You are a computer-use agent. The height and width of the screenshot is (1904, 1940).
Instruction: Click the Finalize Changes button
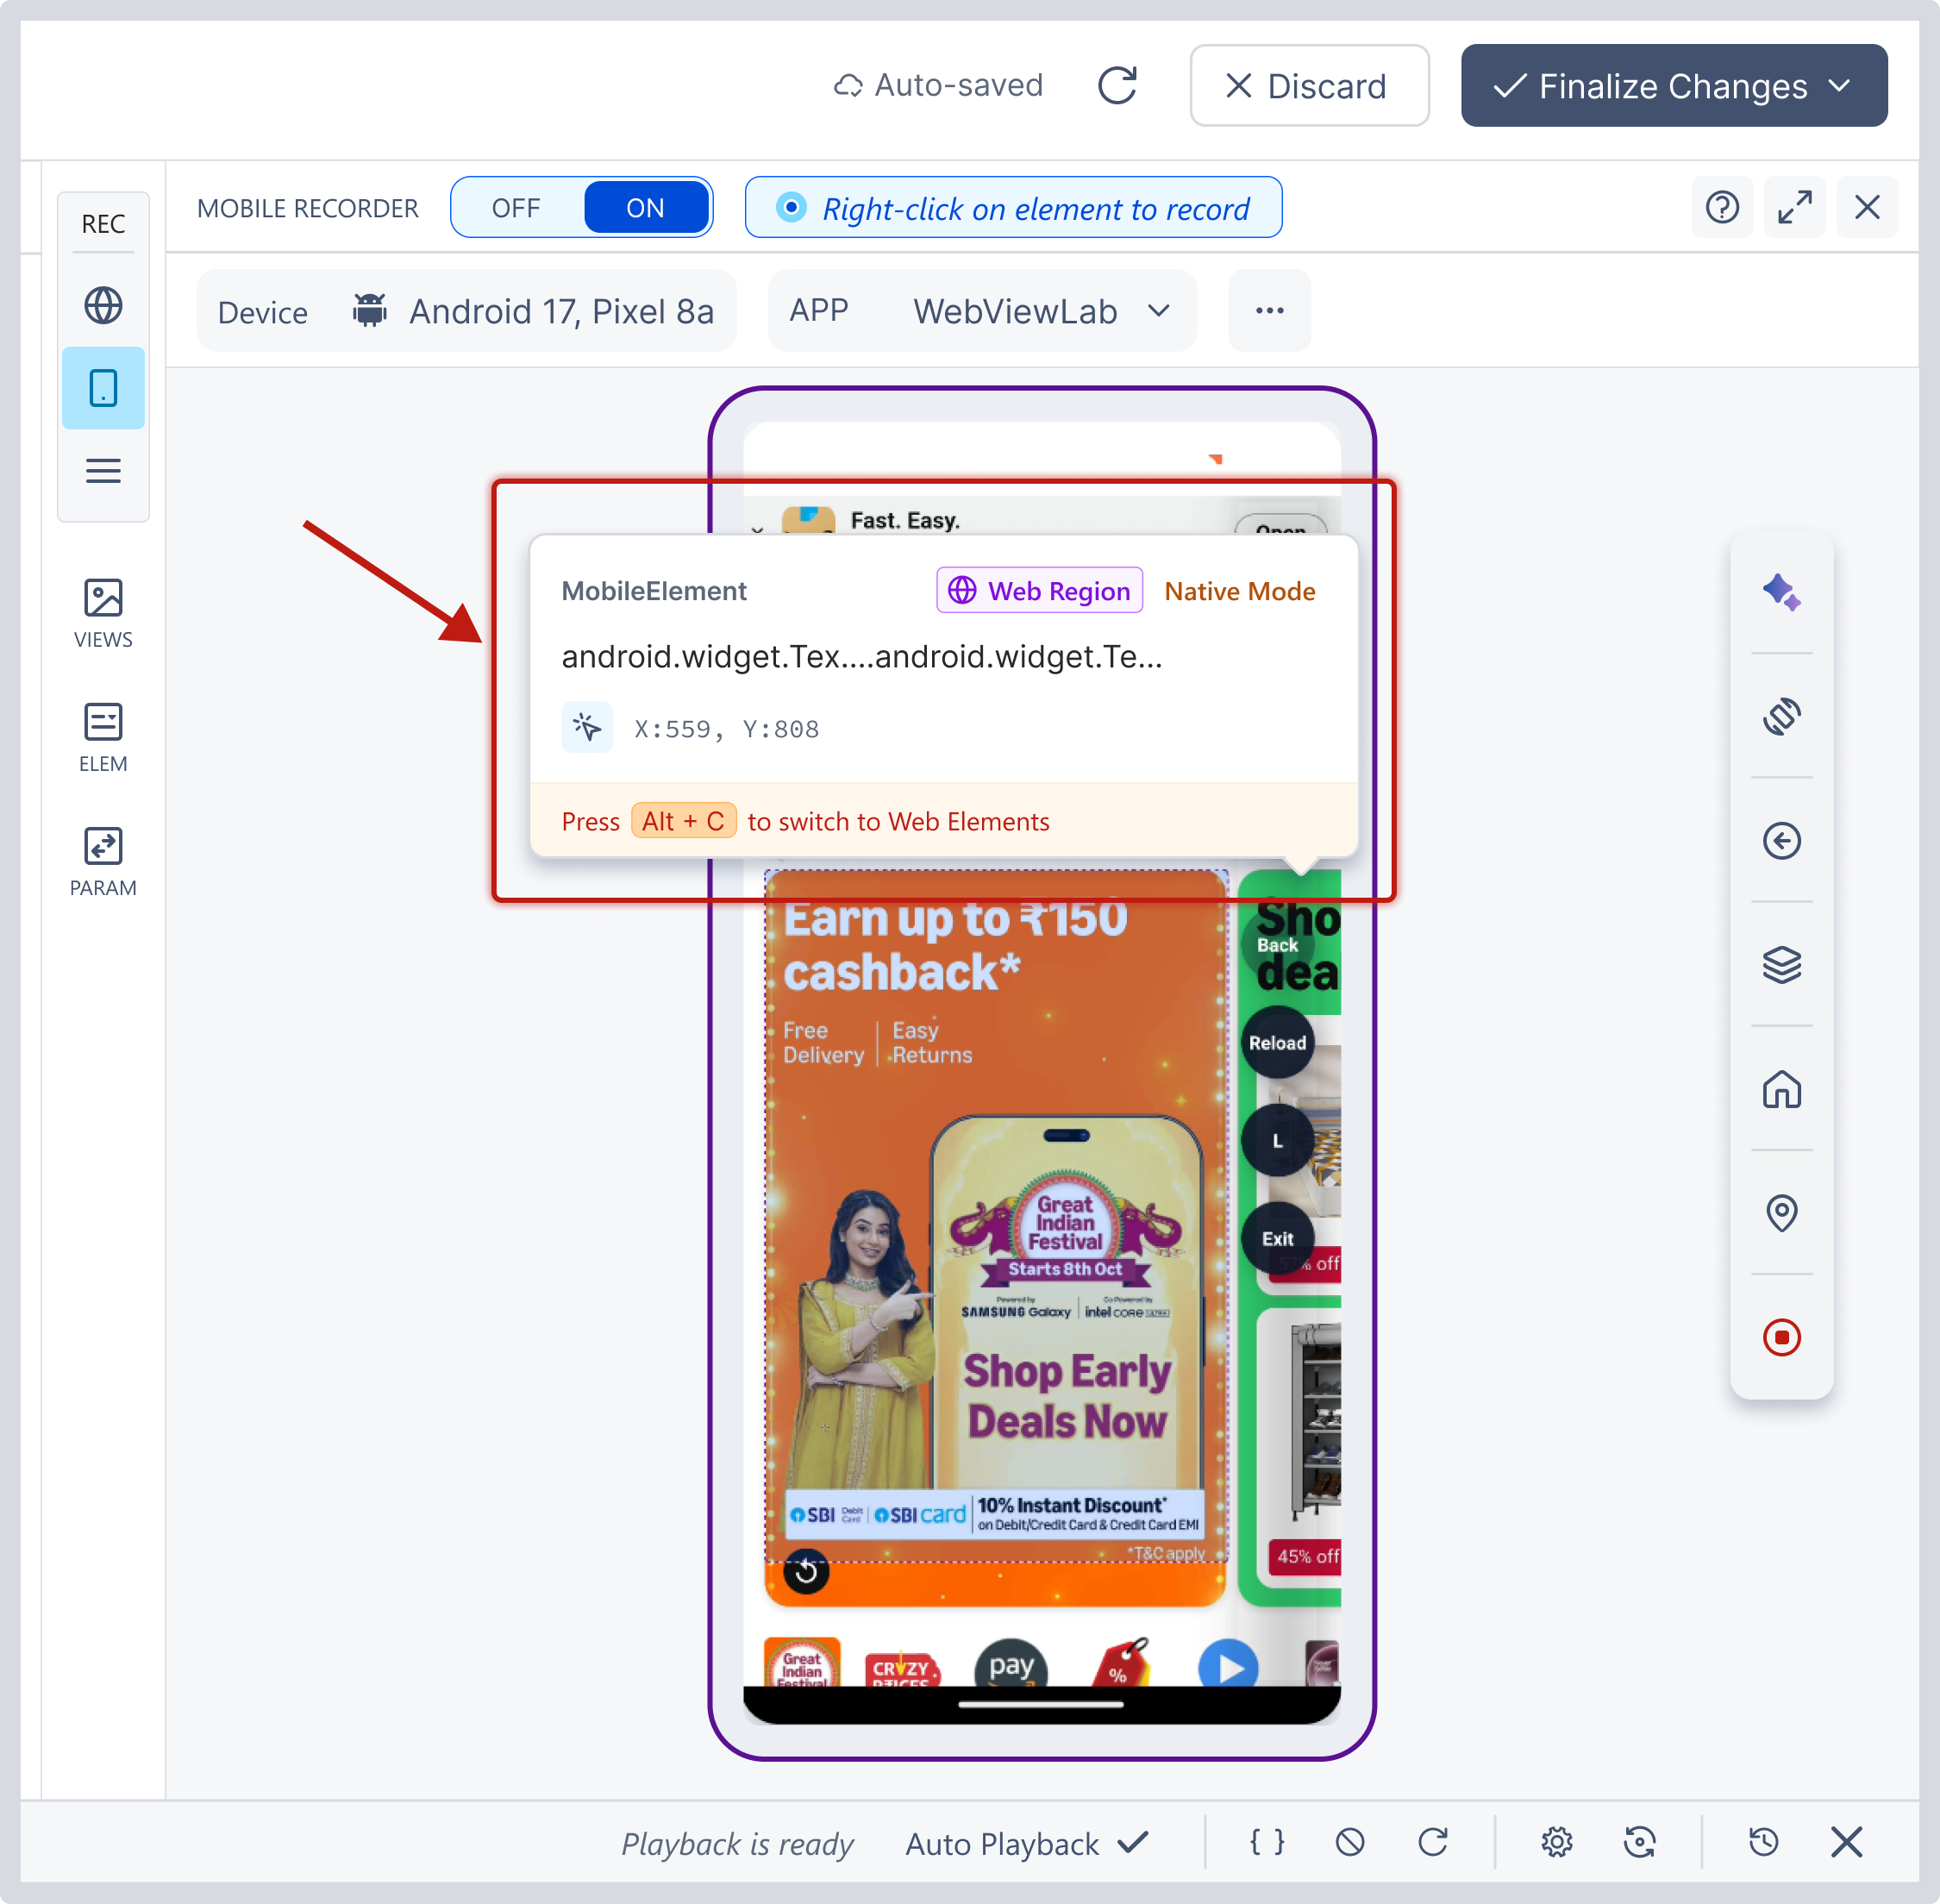click(x=1673, y=85)
